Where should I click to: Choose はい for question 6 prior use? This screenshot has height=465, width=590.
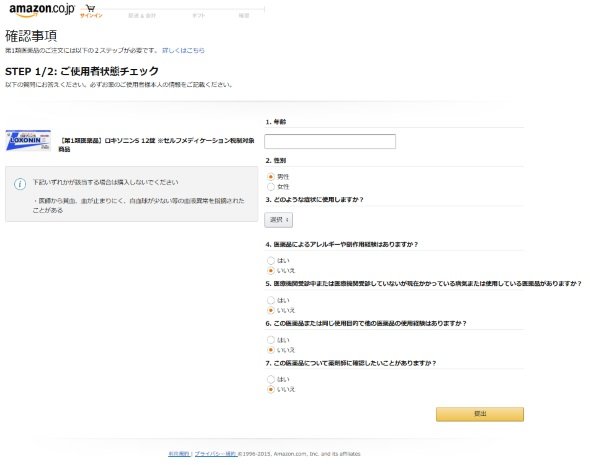(x=271, y=340)
